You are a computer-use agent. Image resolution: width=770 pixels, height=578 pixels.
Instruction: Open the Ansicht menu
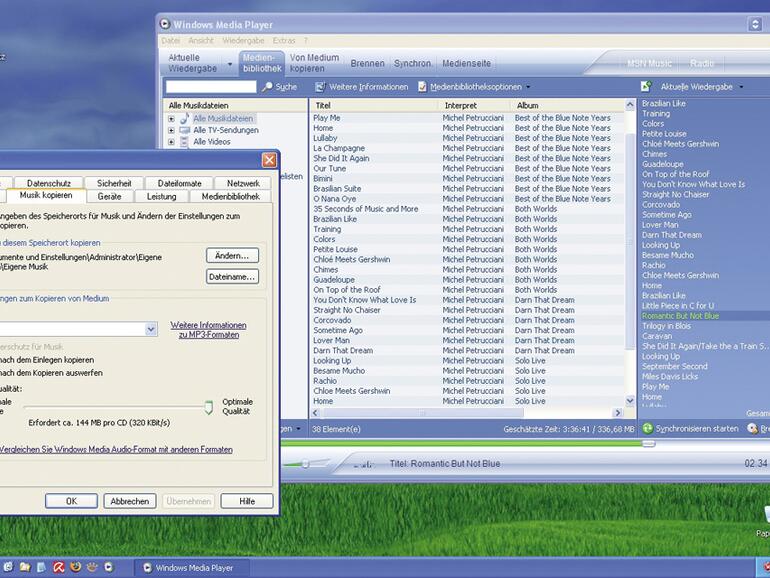point(201,40)
